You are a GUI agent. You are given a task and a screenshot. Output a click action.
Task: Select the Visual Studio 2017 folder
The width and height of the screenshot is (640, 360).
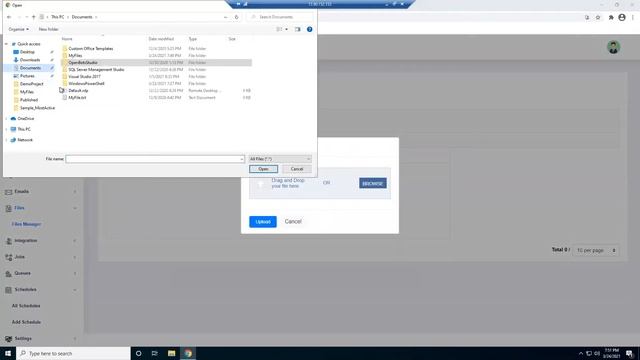84,76
